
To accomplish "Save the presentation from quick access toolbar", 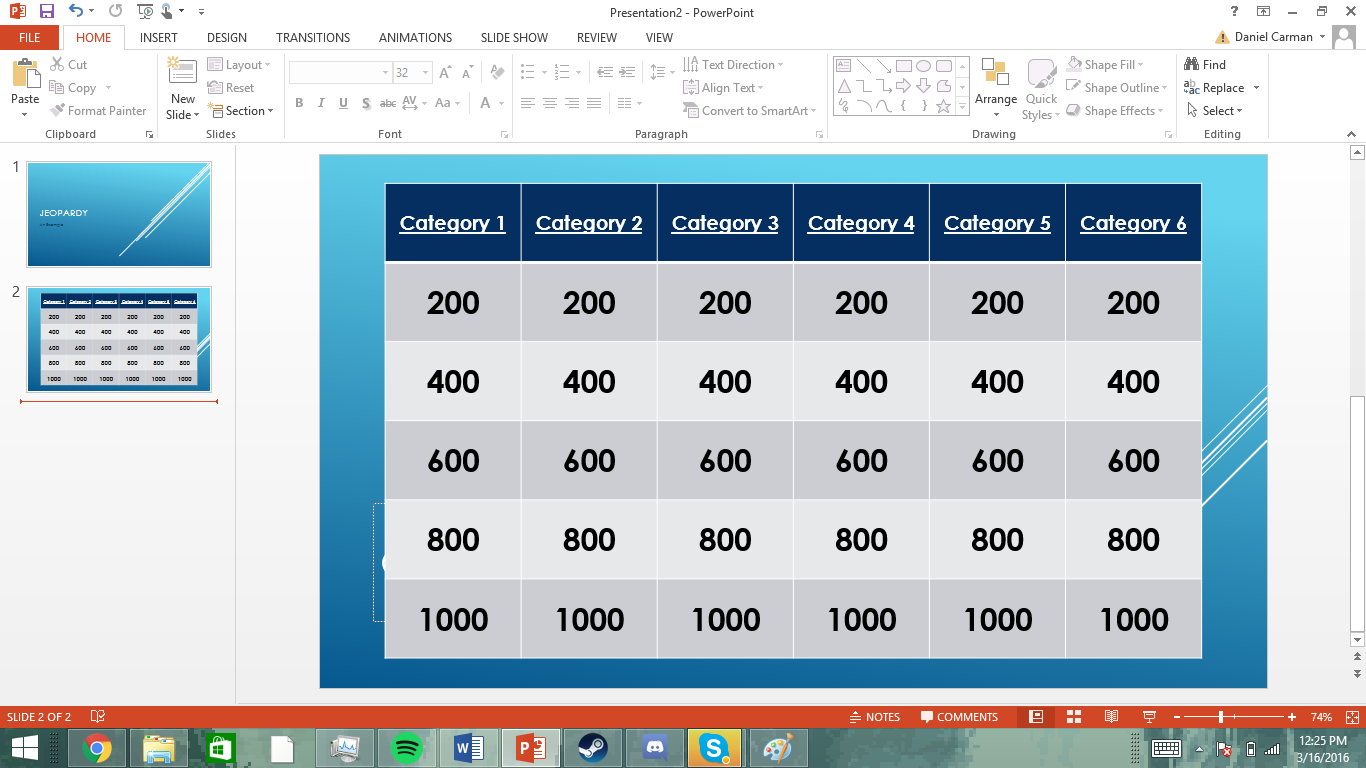I will [x=46, y=12].
